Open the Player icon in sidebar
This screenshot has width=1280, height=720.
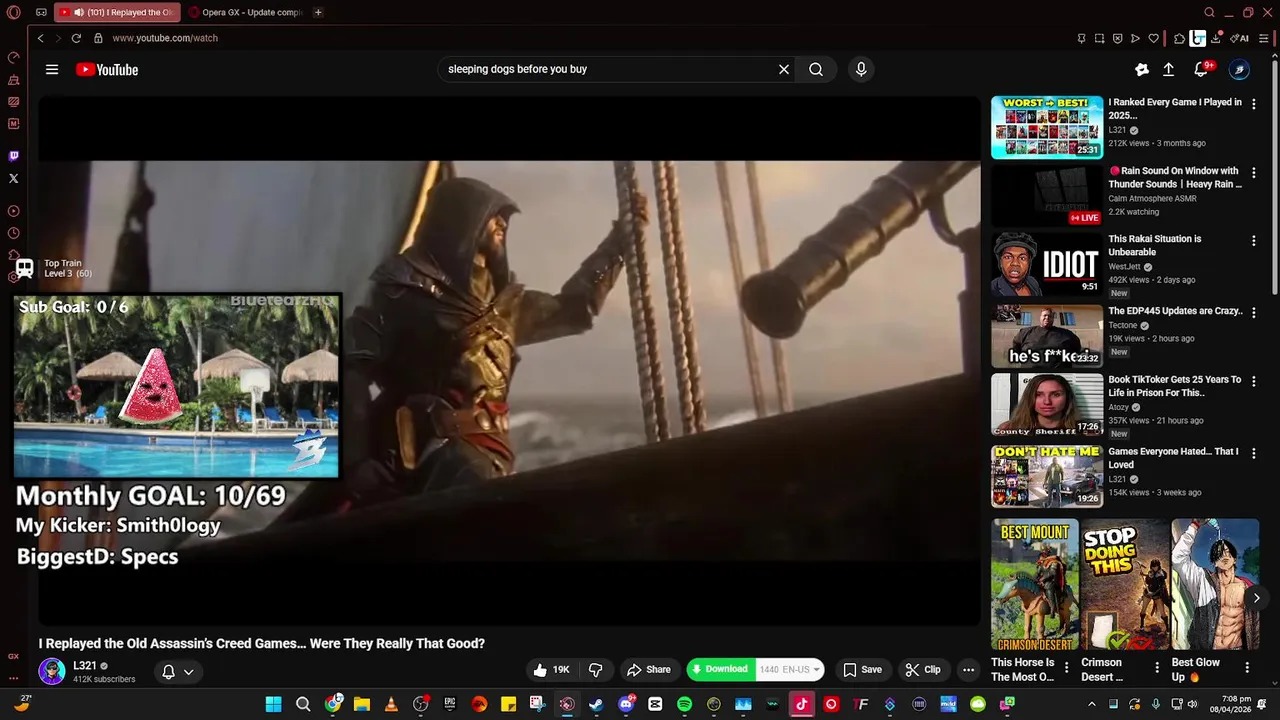(x=13, y=211)
